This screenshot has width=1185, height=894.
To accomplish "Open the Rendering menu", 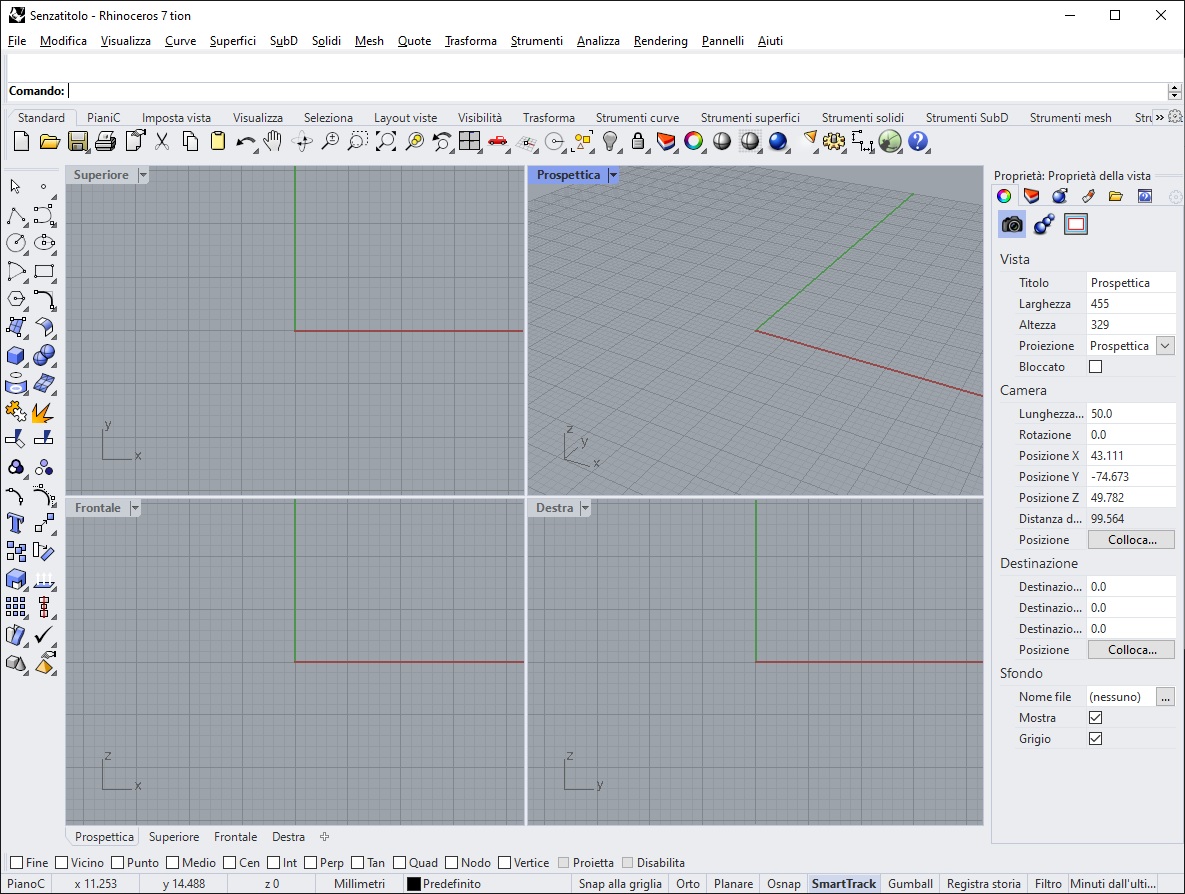I will 661,41.
